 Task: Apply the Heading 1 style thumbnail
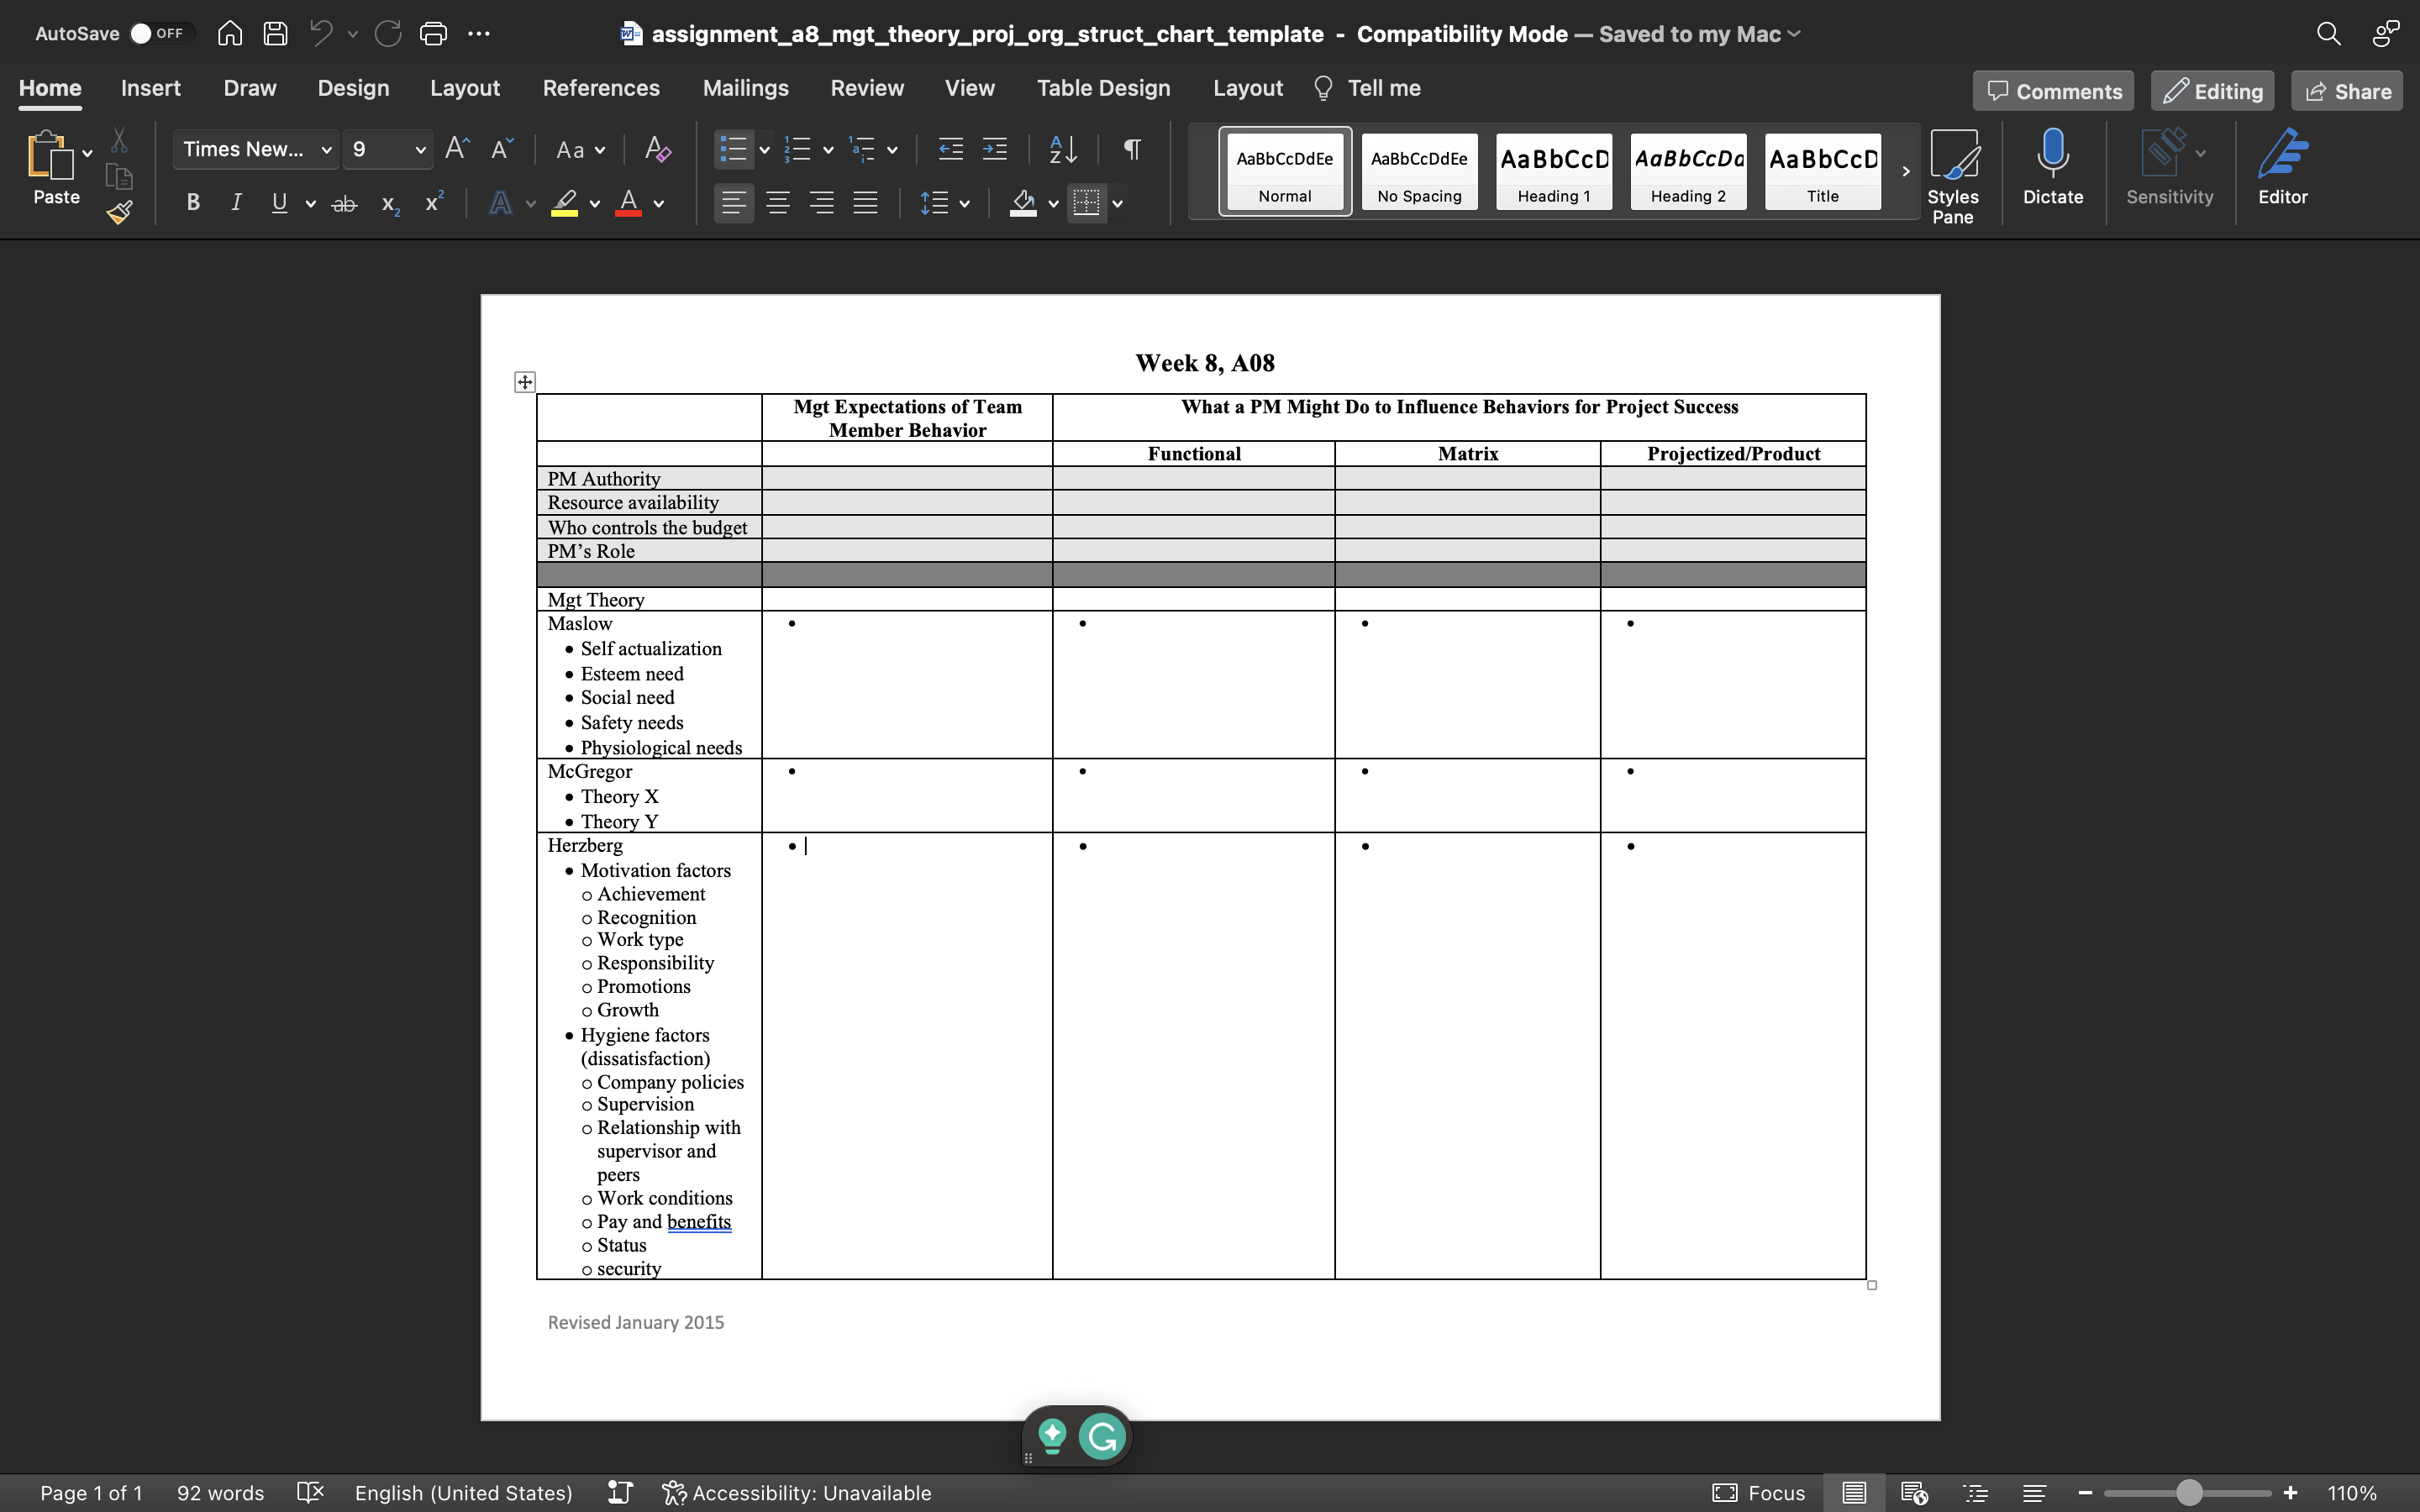(x=1553, y=171)
